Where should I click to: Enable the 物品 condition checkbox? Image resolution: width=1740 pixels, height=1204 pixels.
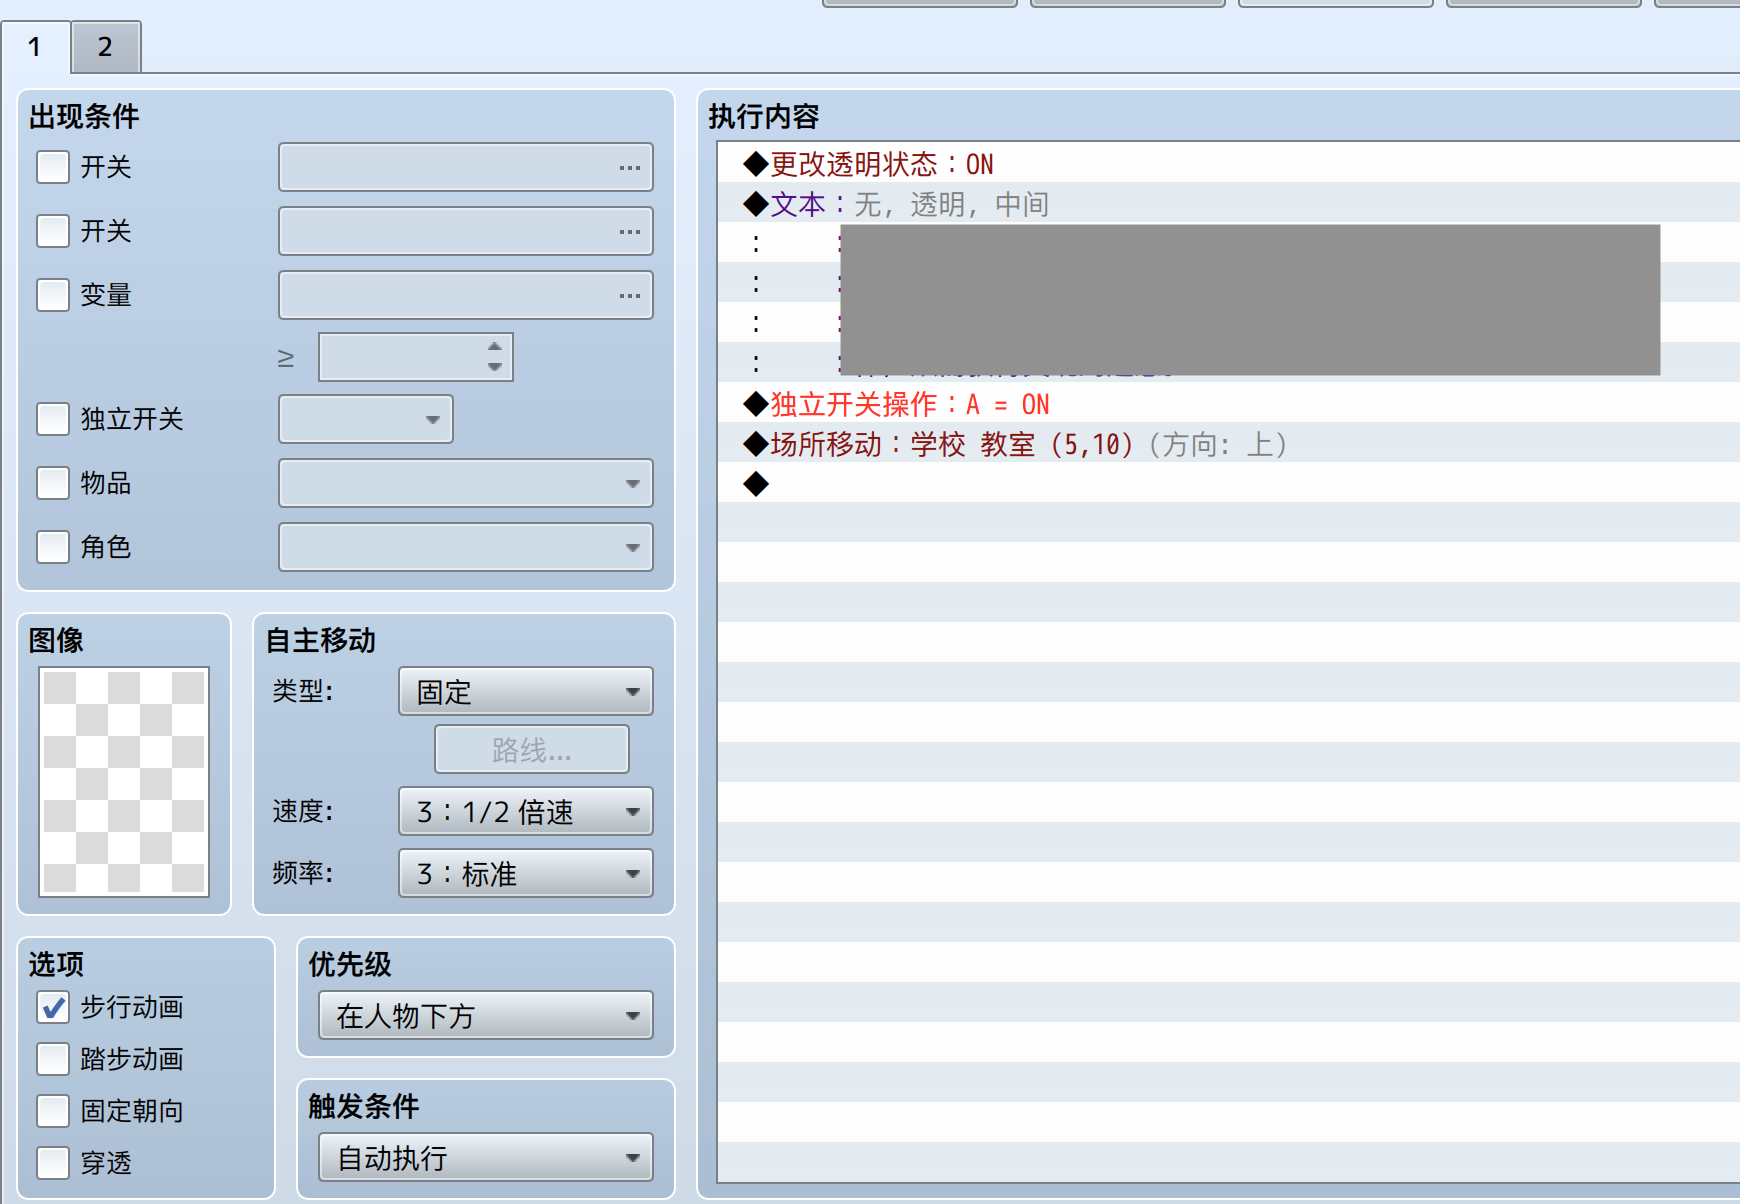[x=53, y=483]
